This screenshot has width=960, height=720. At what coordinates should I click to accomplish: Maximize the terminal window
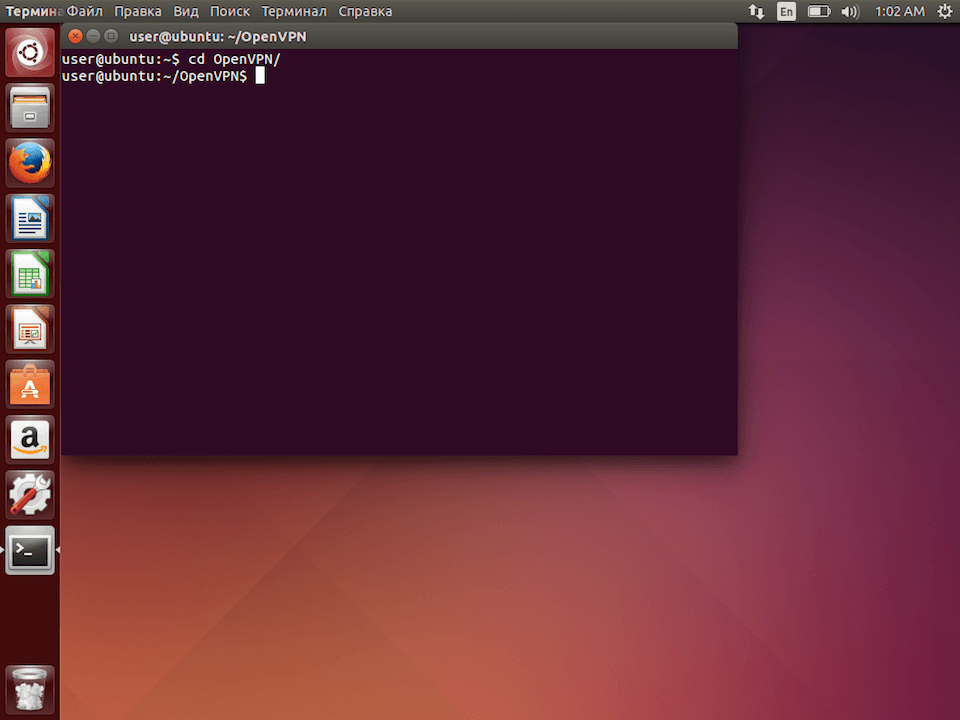(x=110, y=35)
